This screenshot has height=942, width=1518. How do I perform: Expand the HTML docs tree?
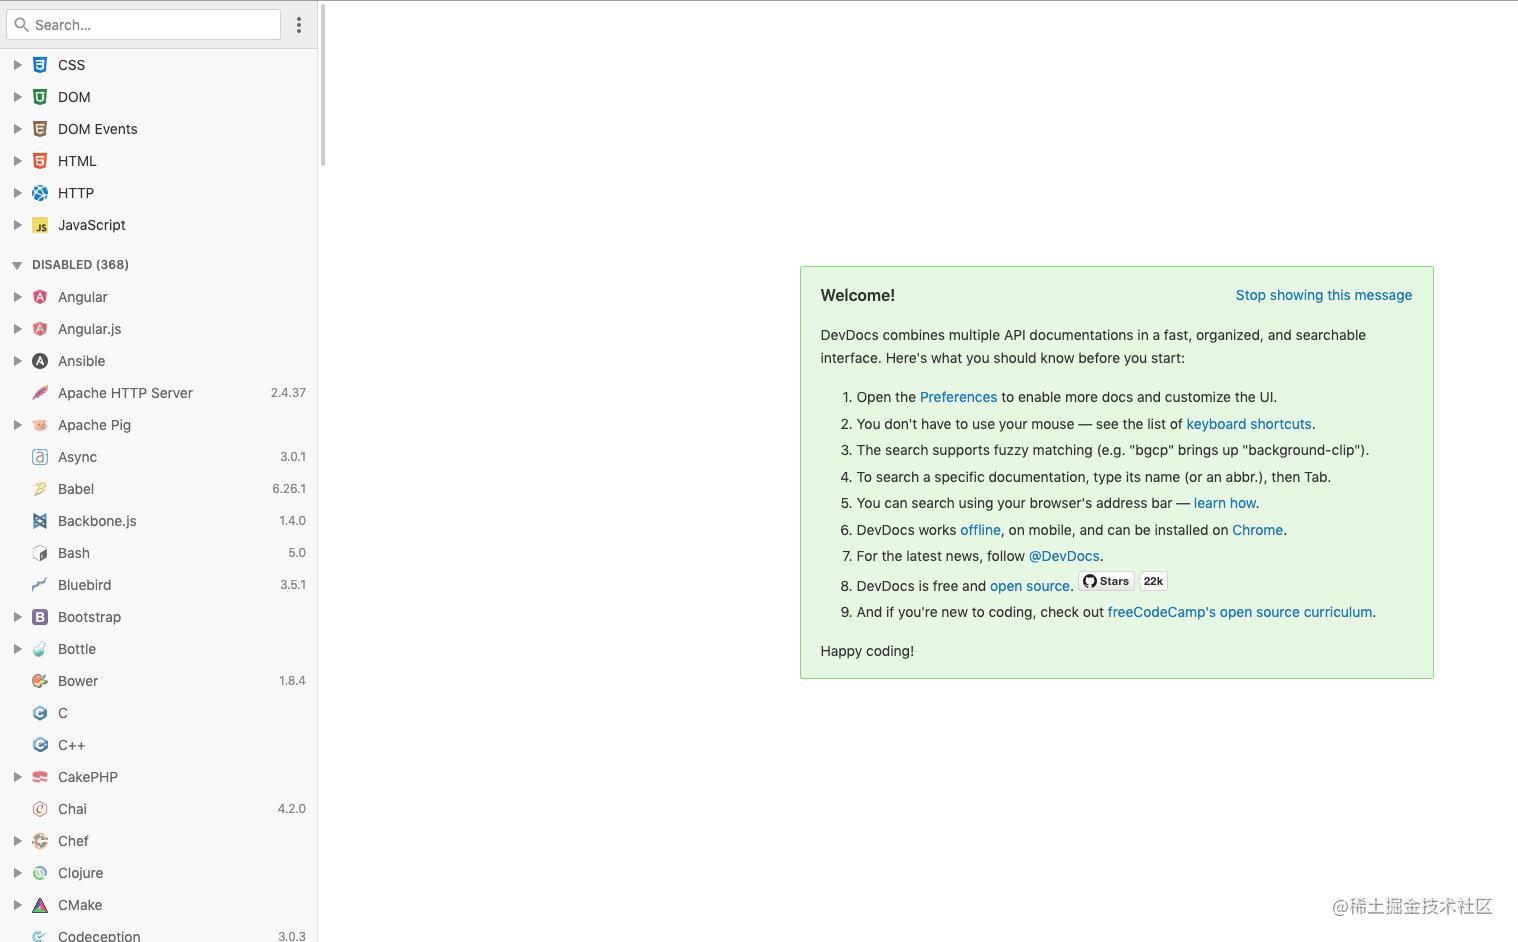[17, 161]
